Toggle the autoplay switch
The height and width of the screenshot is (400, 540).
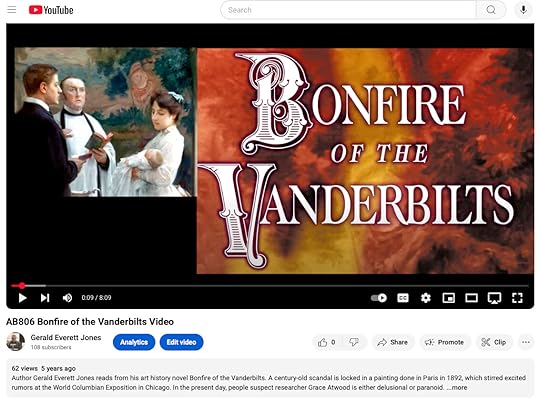coord(379,298)
